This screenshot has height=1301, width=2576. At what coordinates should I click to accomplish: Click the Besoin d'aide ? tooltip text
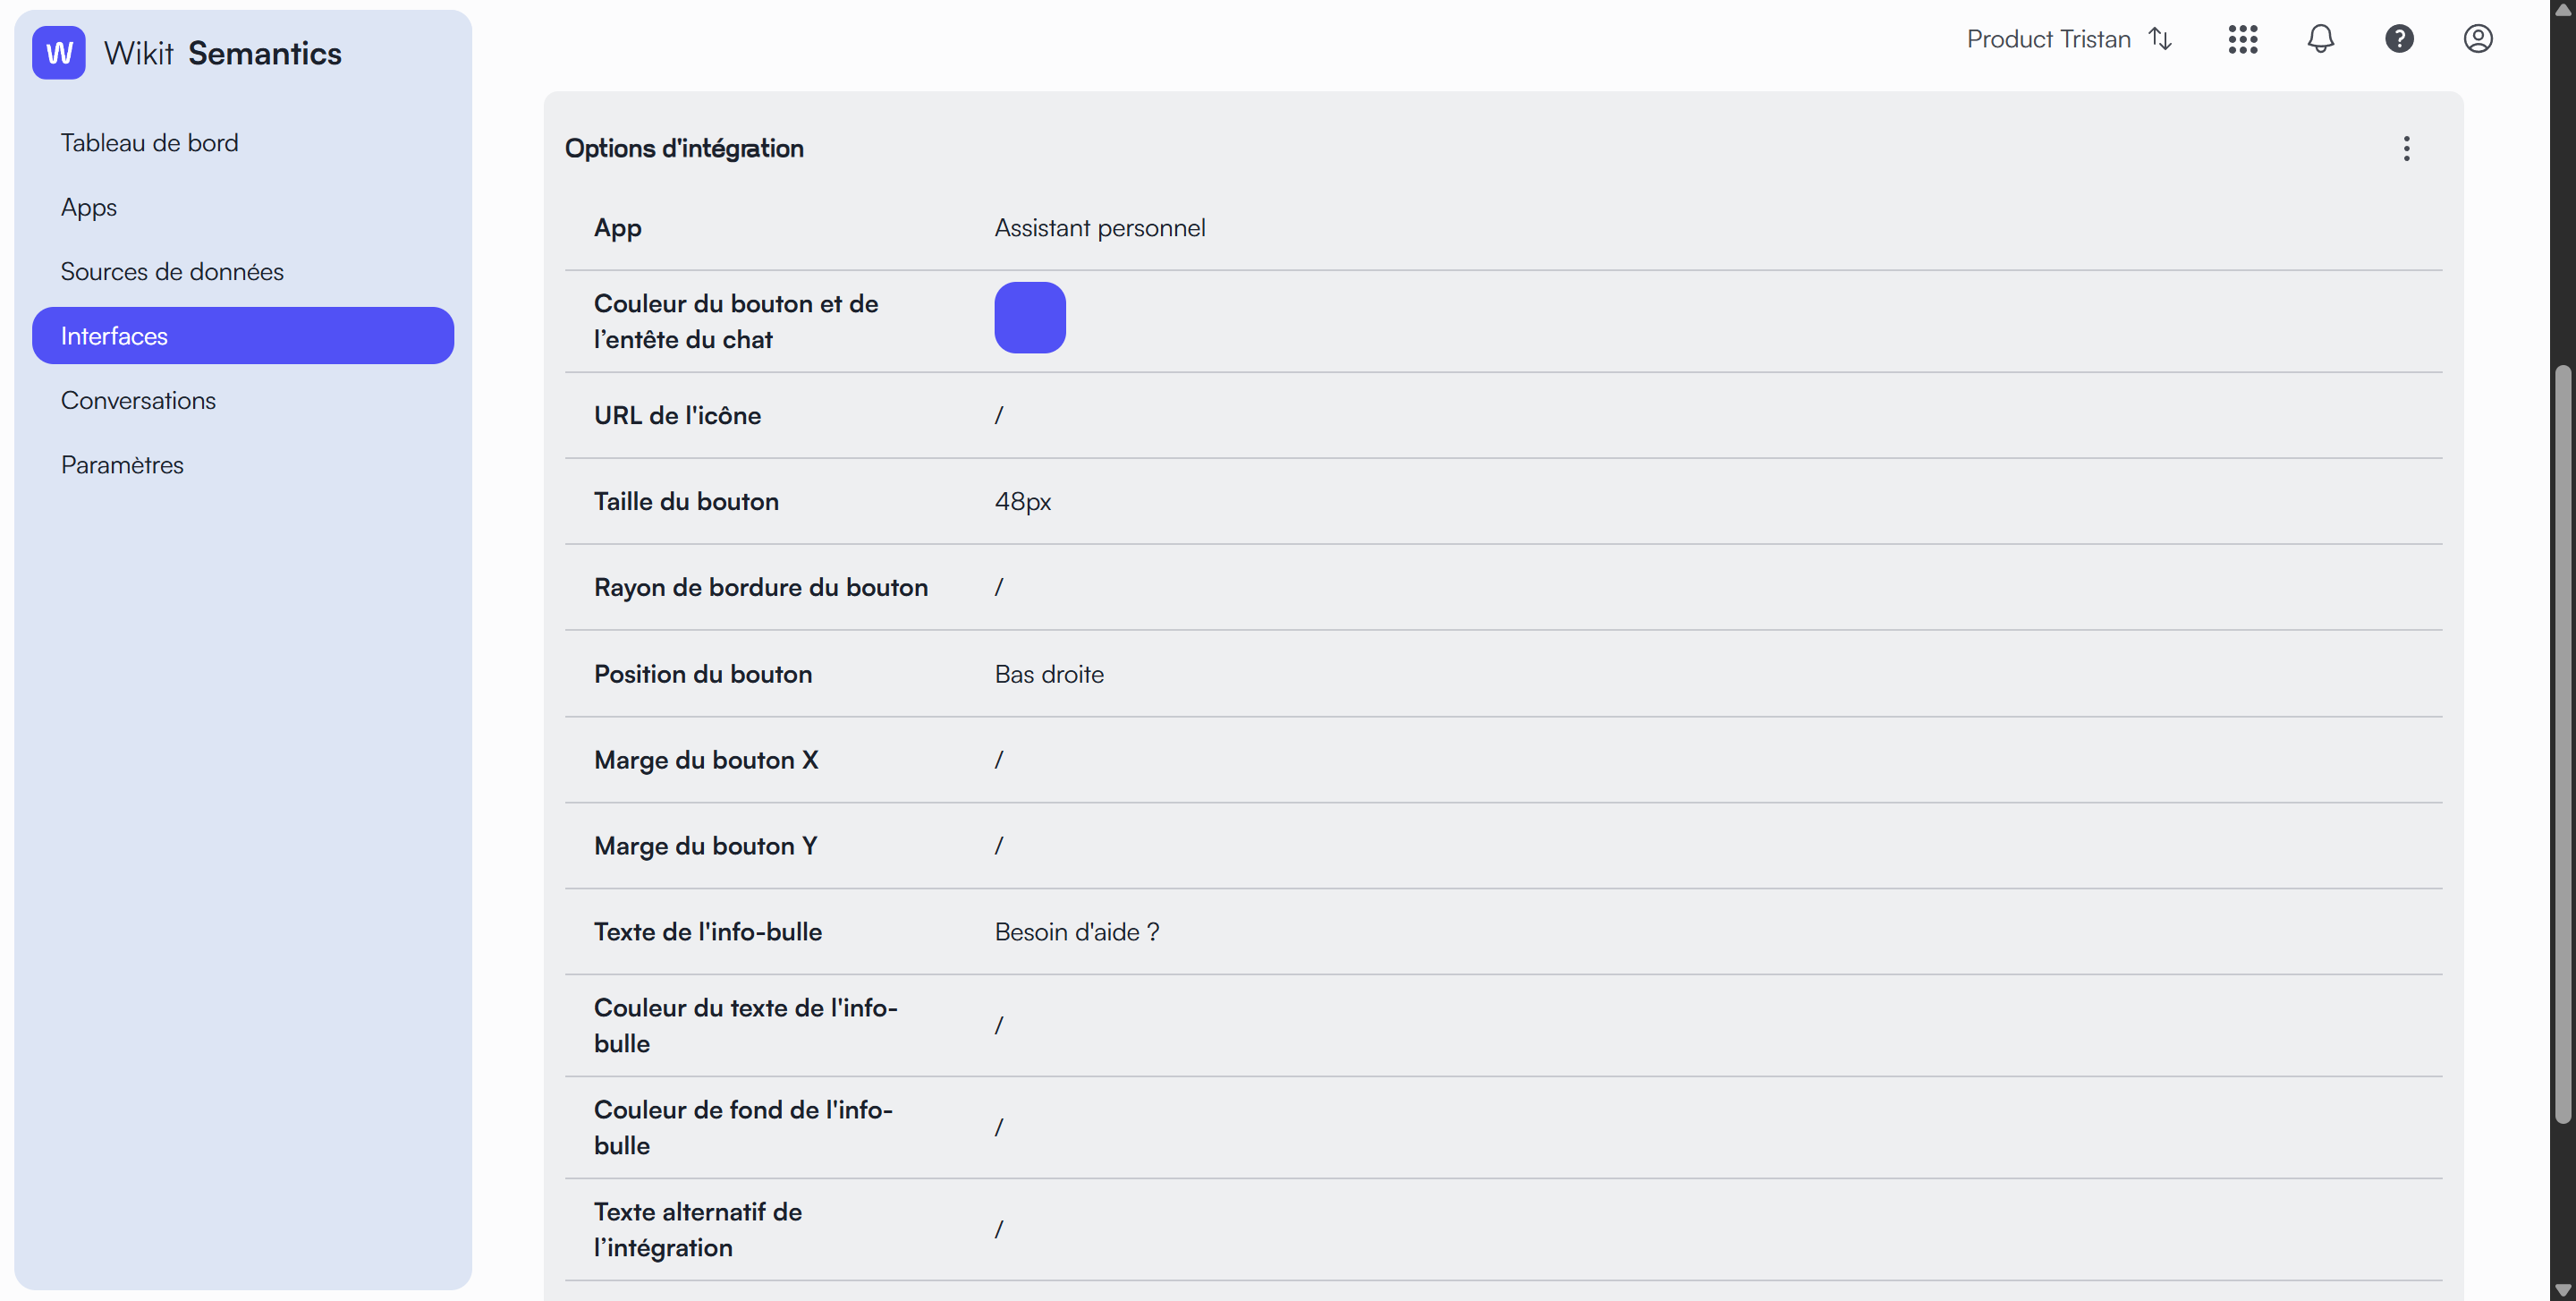point(1076,931)
